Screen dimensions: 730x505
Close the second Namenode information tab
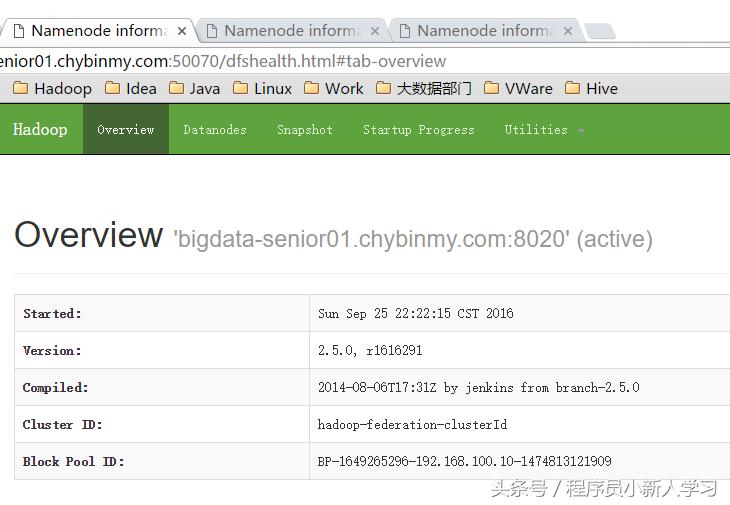coord(374,31)
